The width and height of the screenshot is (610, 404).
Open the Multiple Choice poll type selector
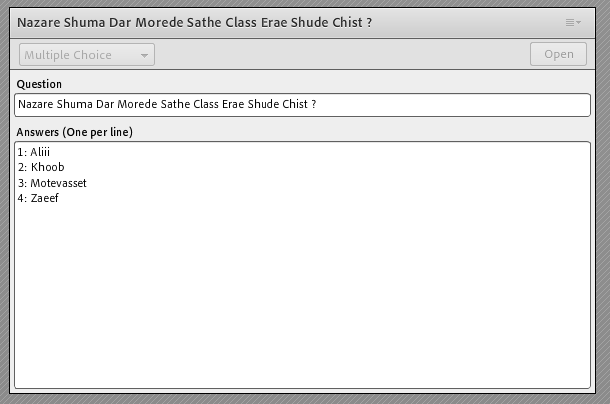point(86,55)
